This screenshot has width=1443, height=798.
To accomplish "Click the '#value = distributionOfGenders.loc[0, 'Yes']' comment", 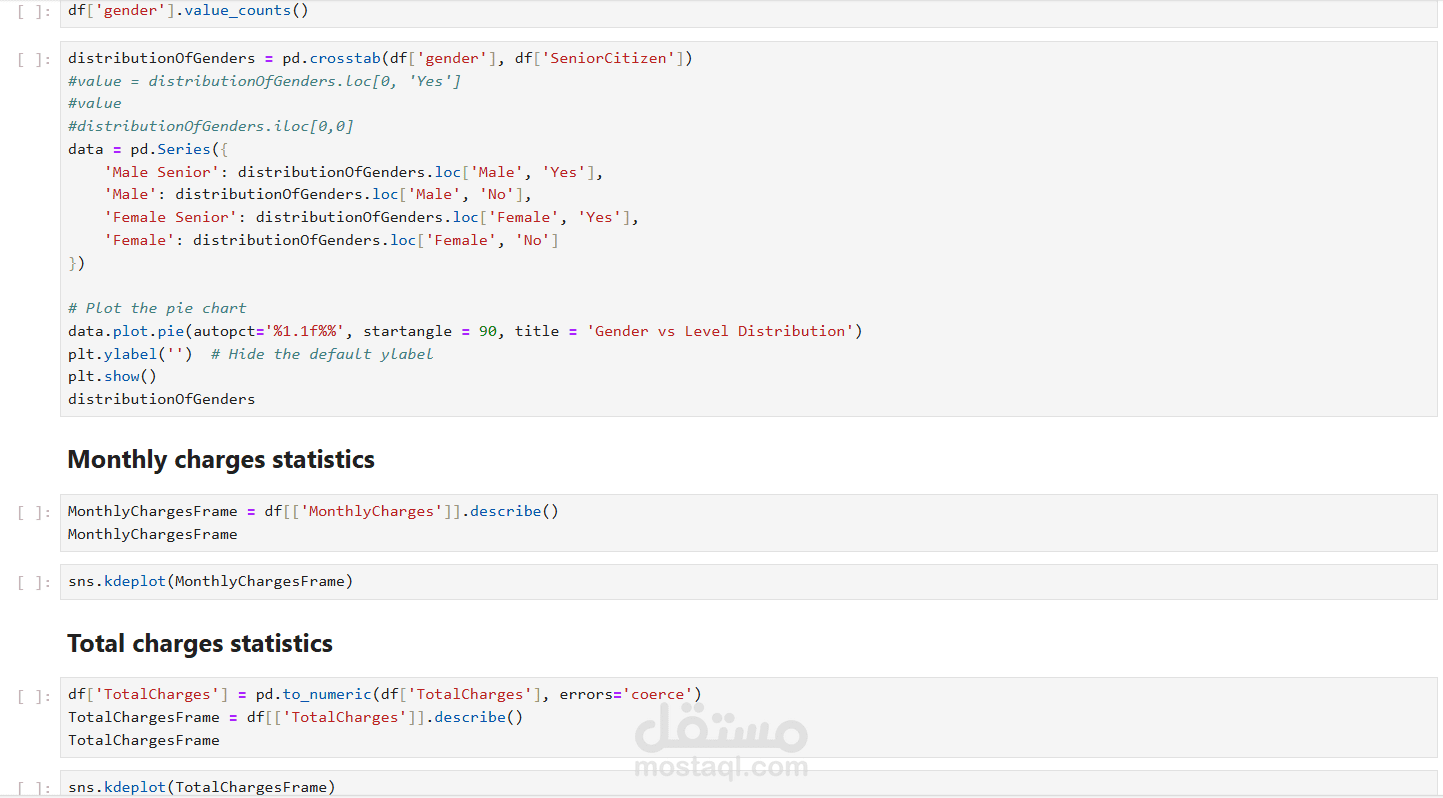I will pos(265,81).
